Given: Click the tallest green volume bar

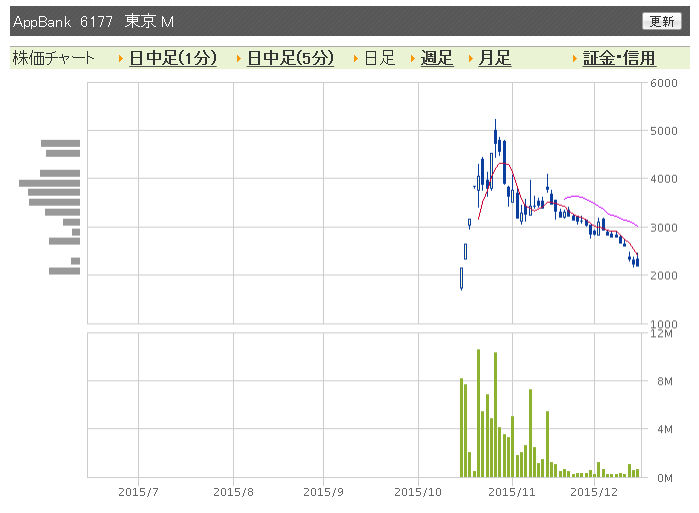Looking at the screenshot, I should coord(478,413).
